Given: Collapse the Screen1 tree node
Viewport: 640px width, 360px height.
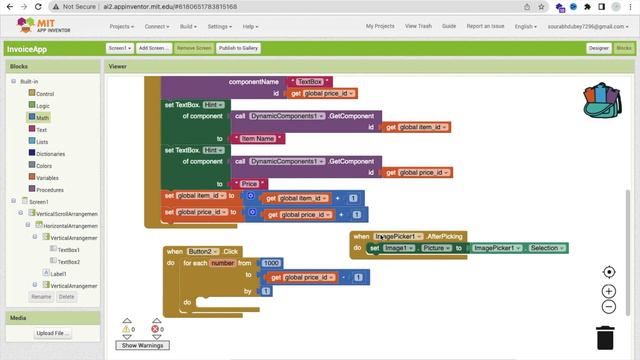Looking at the screenshot, I should coord(13,201).
